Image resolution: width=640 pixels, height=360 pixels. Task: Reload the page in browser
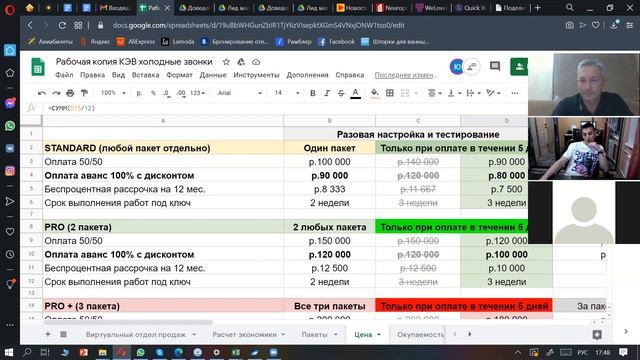[62, 25]
